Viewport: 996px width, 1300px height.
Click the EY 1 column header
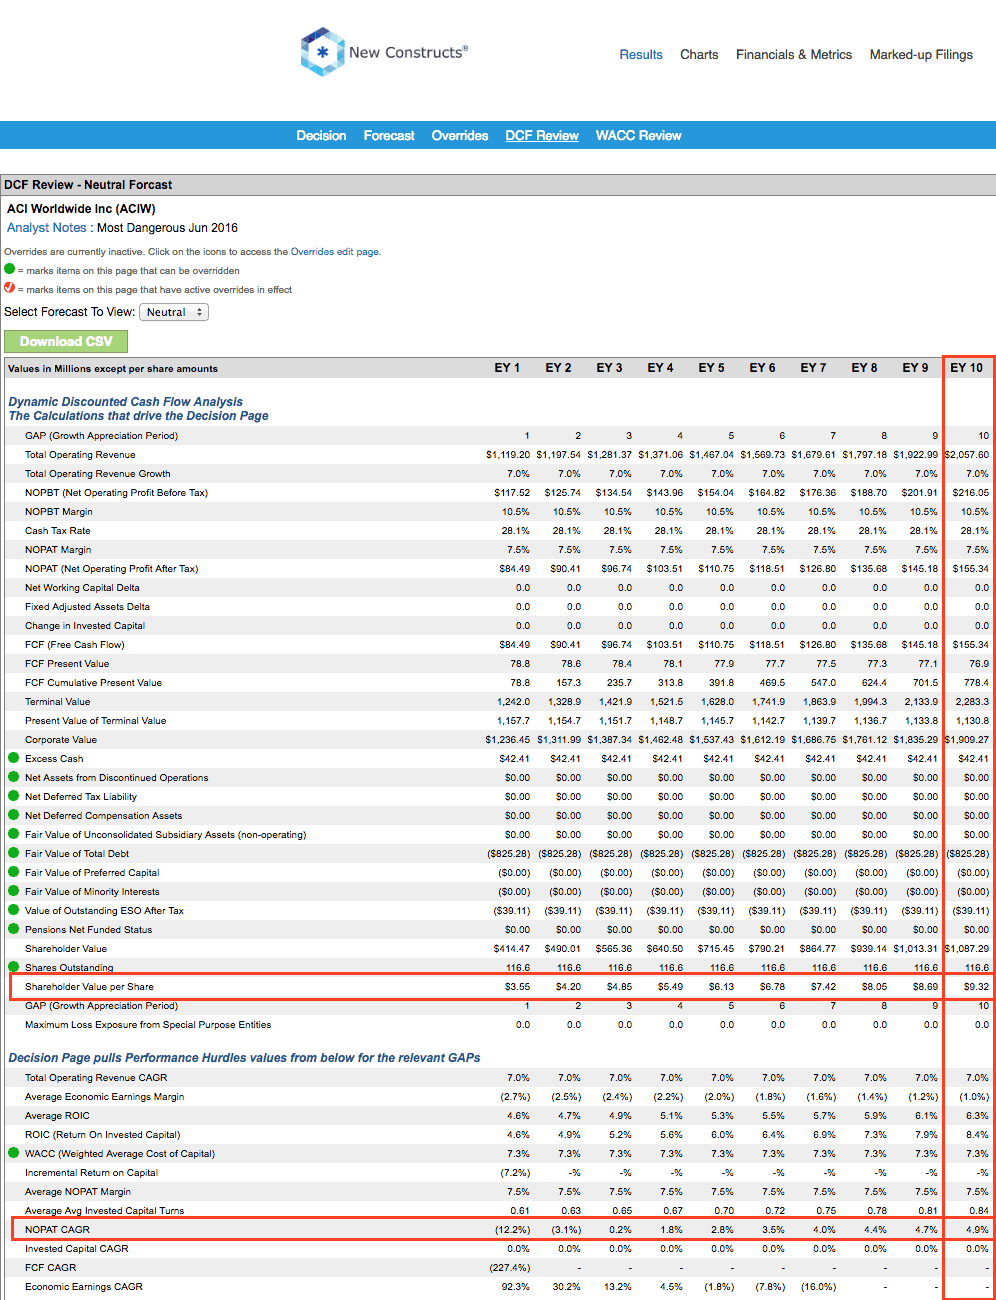(x=507, y=368)
